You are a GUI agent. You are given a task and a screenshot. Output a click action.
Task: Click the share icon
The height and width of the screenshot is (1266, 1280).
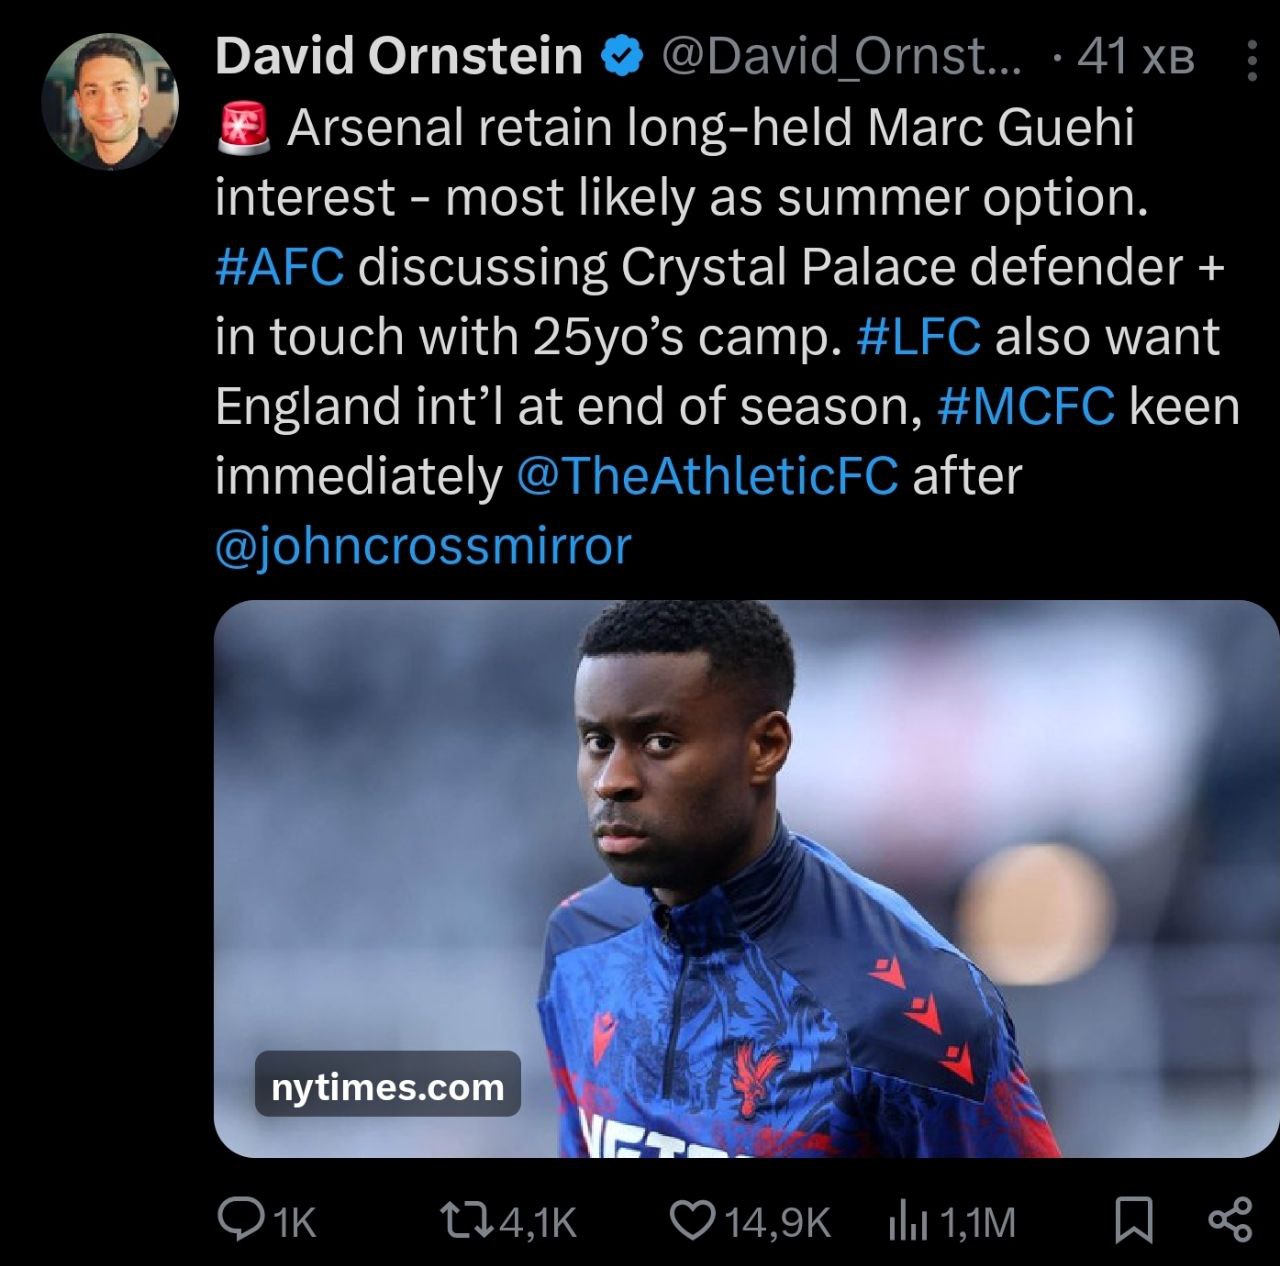[1230, 1220]
